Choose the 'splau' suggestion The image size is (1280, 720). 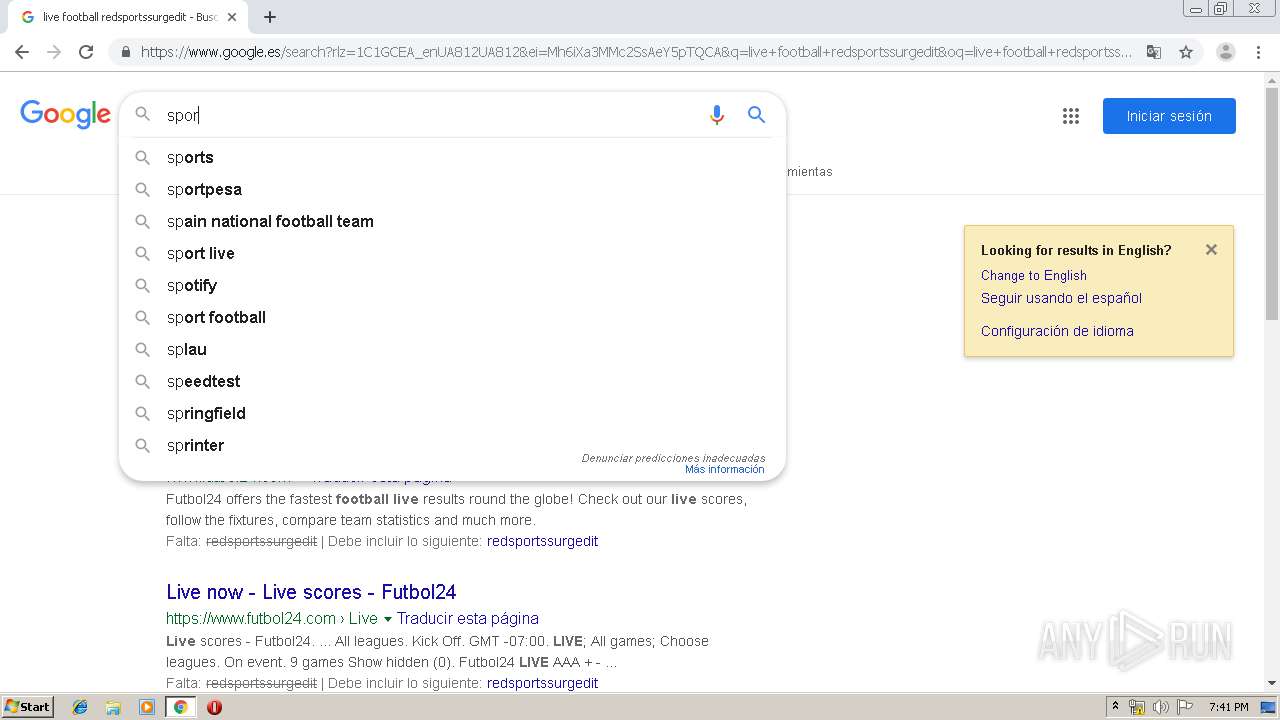[x=452, y=349]
